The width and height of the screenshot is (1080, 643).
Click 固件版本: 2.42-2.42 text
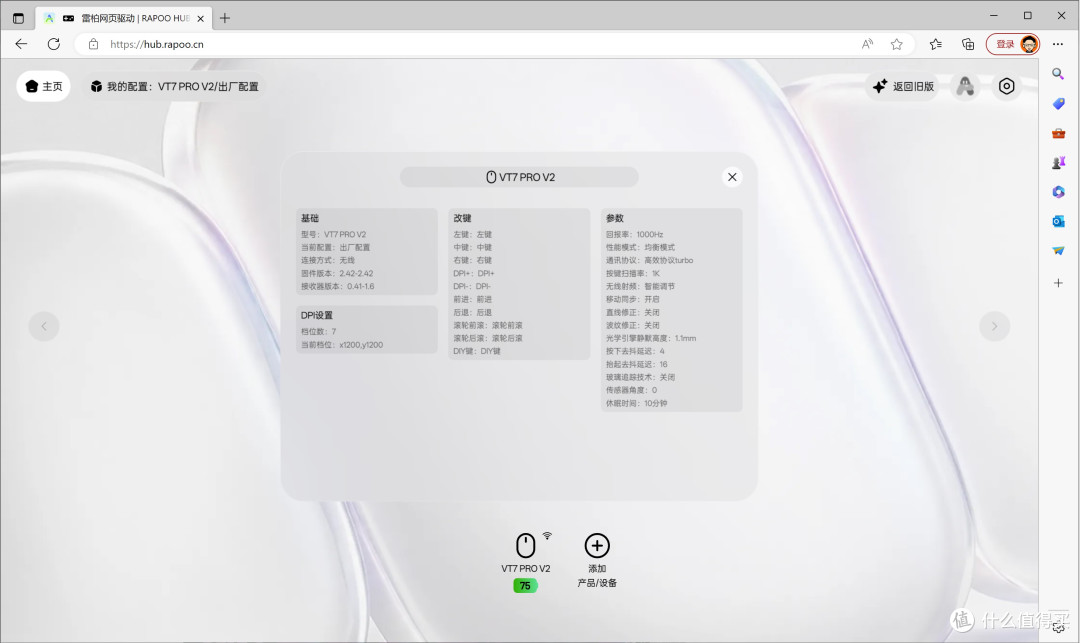click(x=337, y=273)
